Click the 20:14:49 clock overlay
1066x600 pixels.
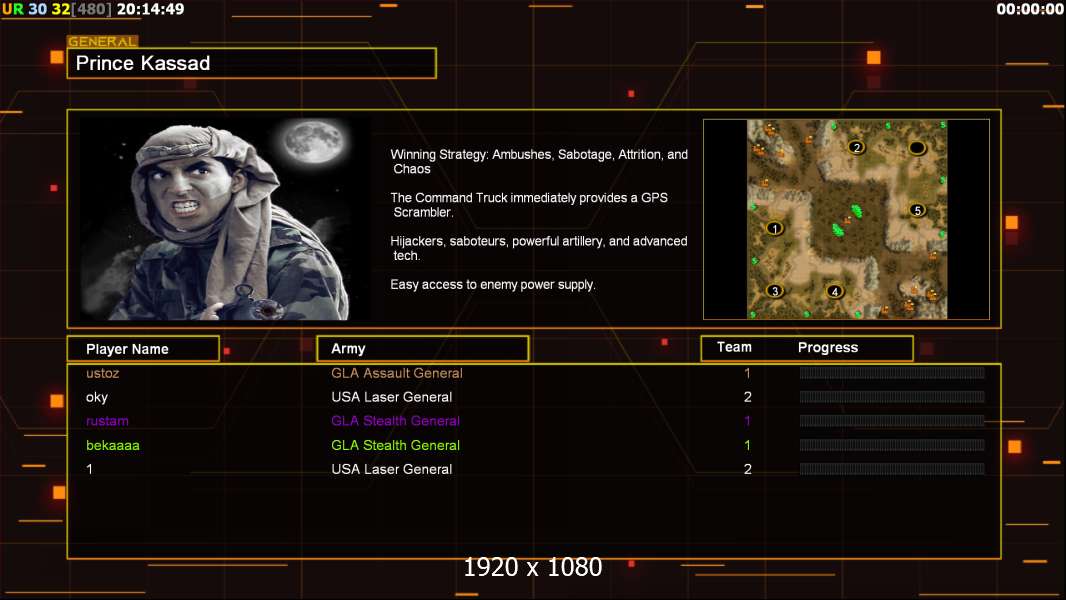pyautogui.click(x=150, y=9)
